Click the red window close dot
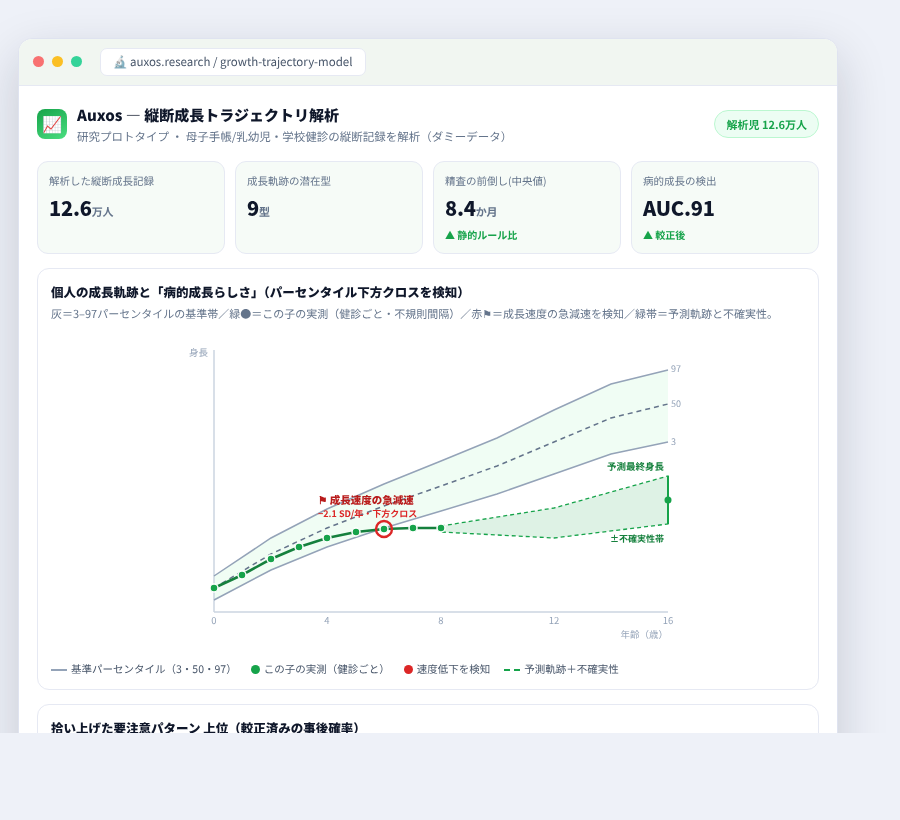 tap(38, 62)
